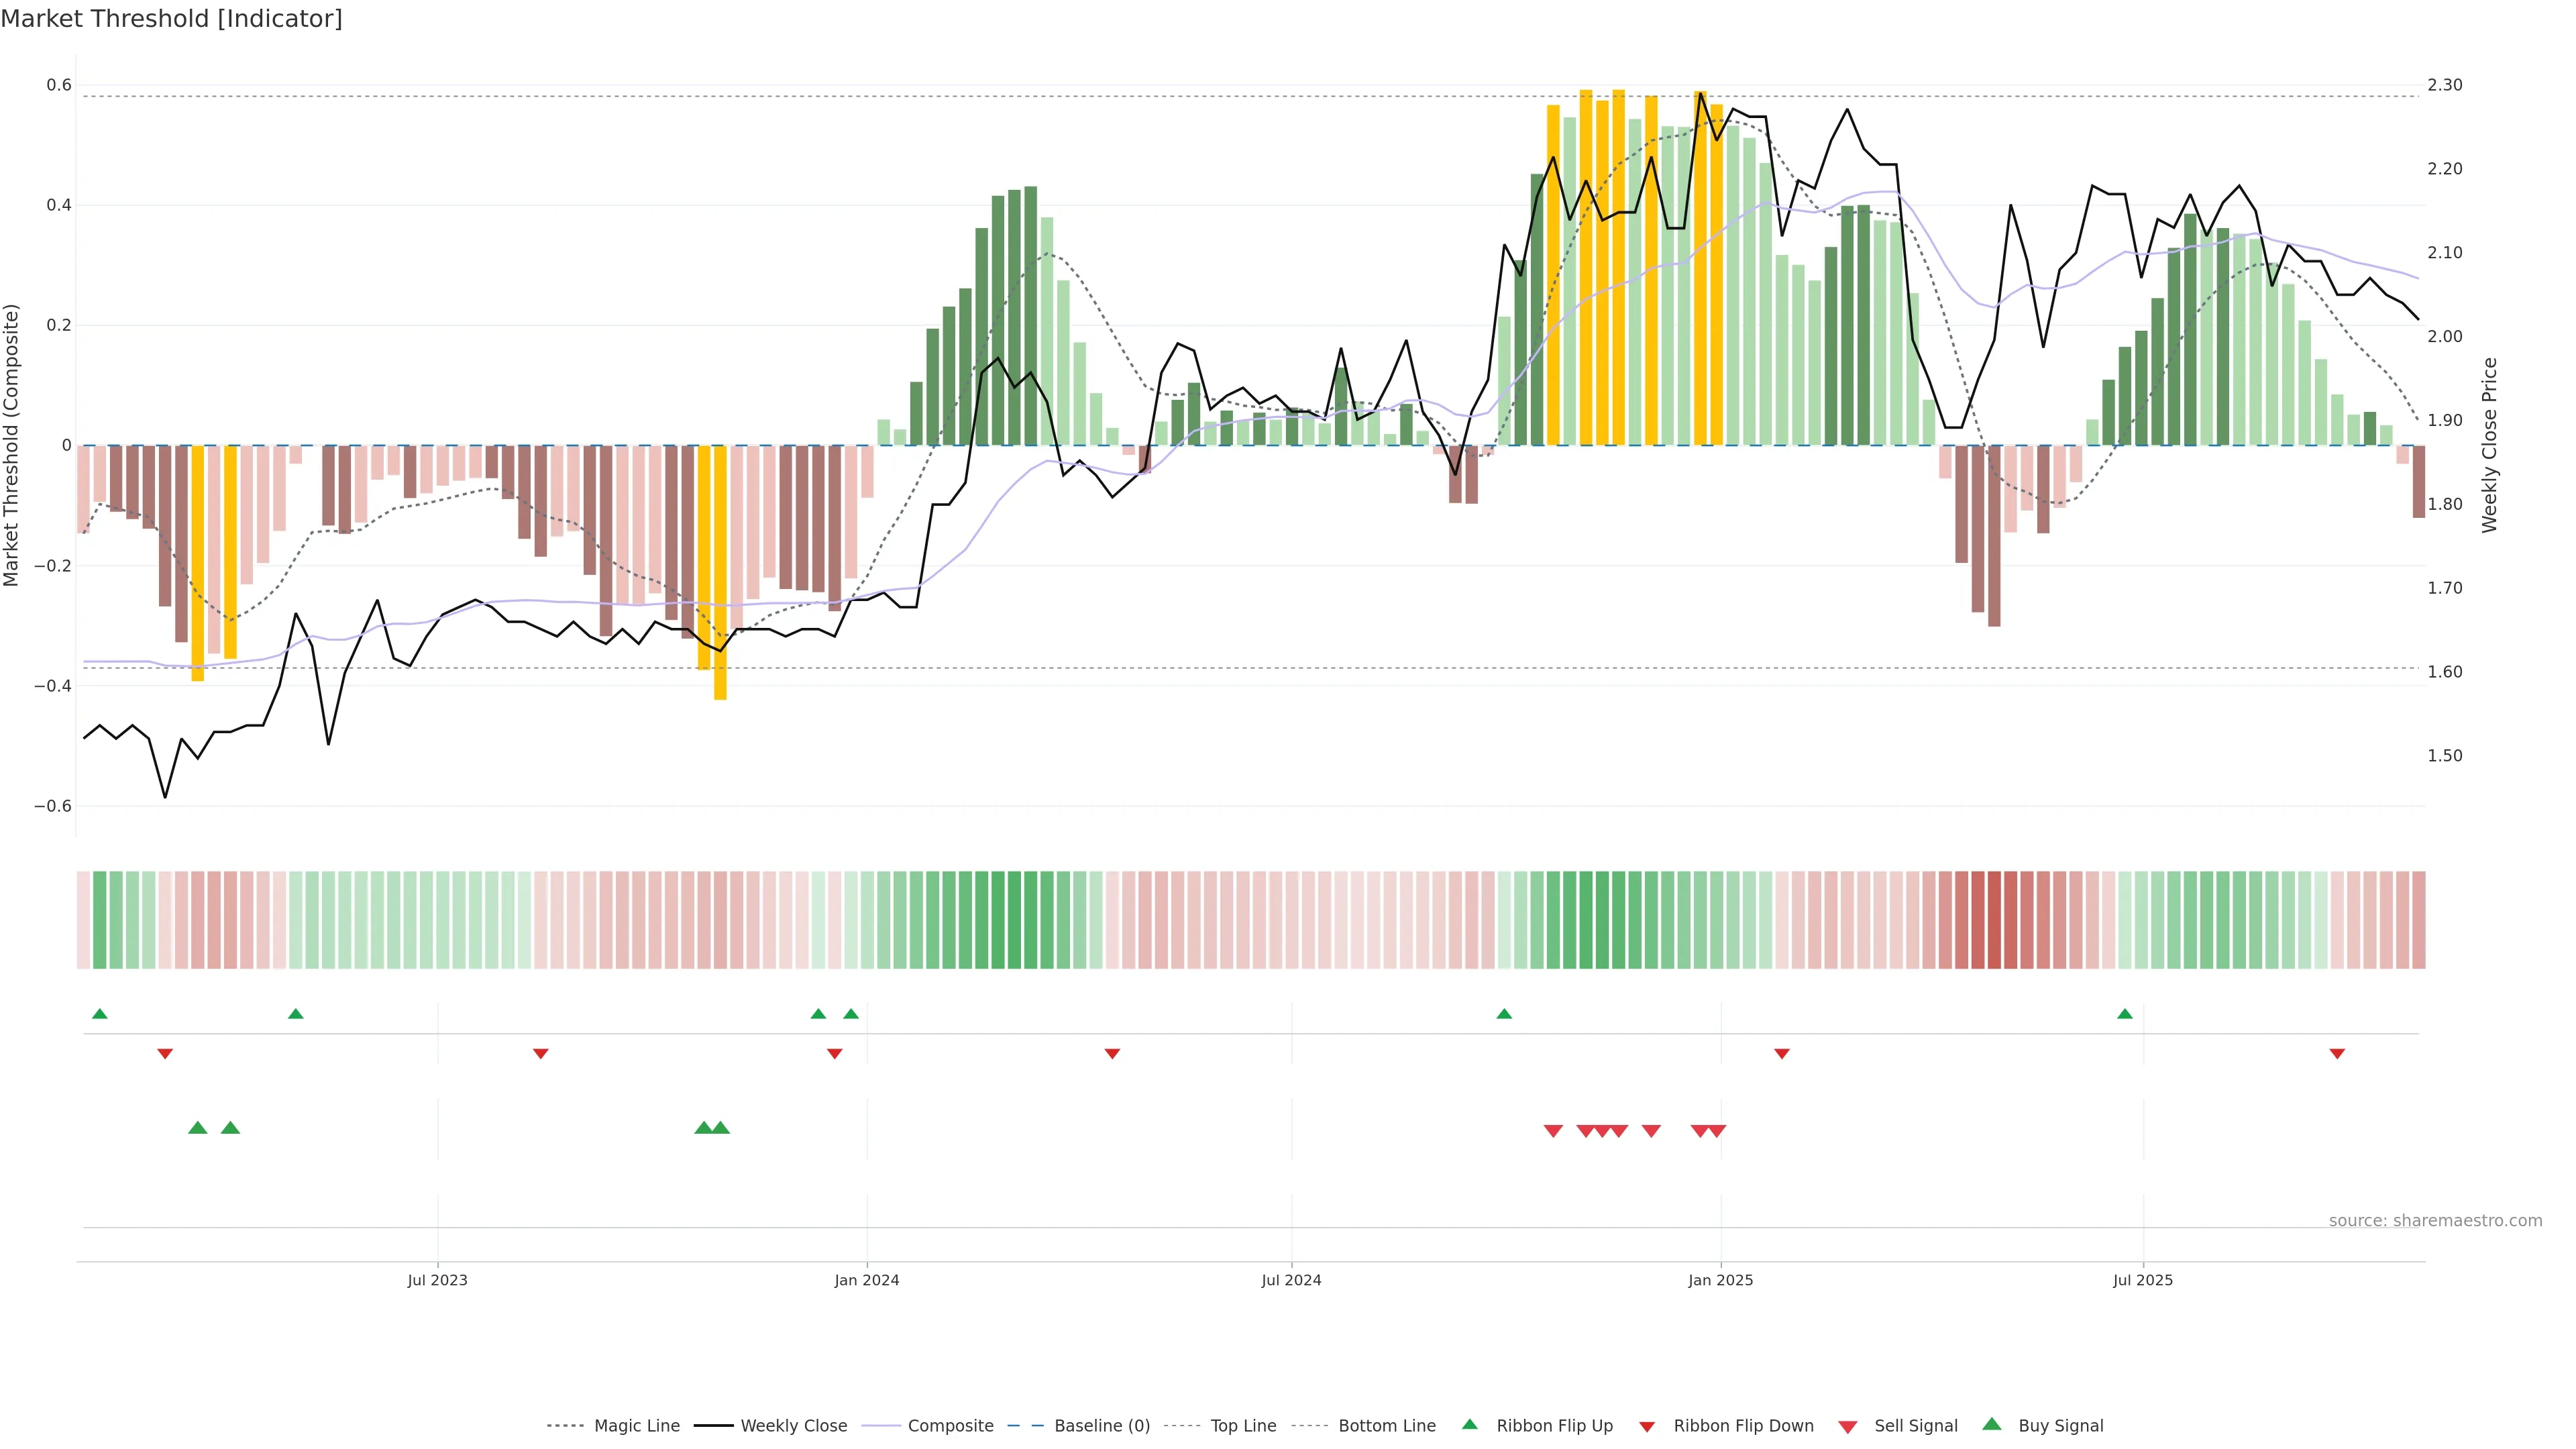Click red triangle icon beside Sell Signal legend

pos(1848,1427)
